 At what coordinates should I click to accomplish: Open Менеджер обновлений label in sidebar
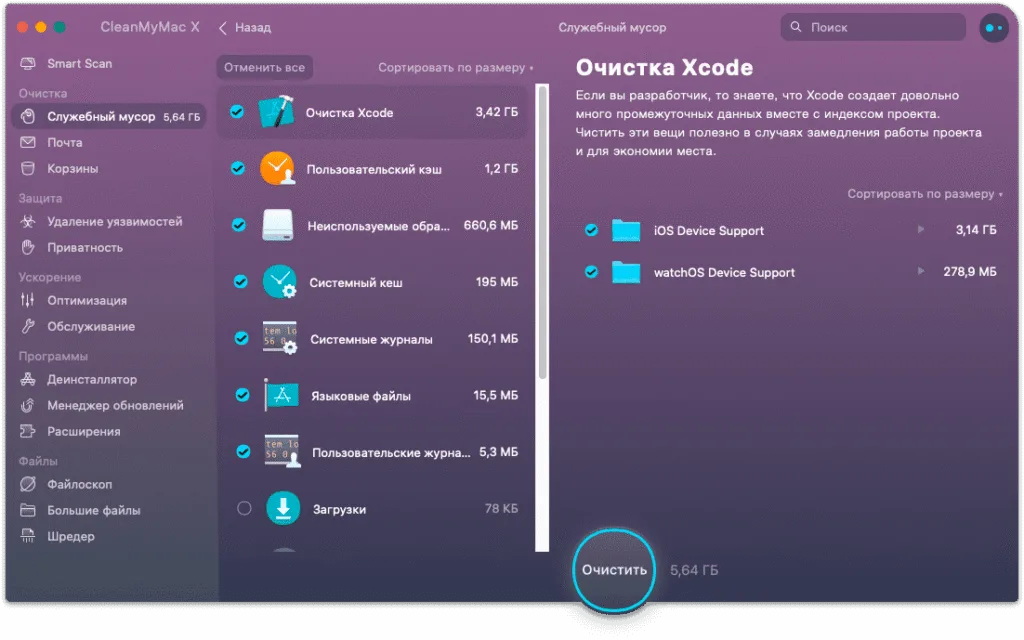pos(116,406)
